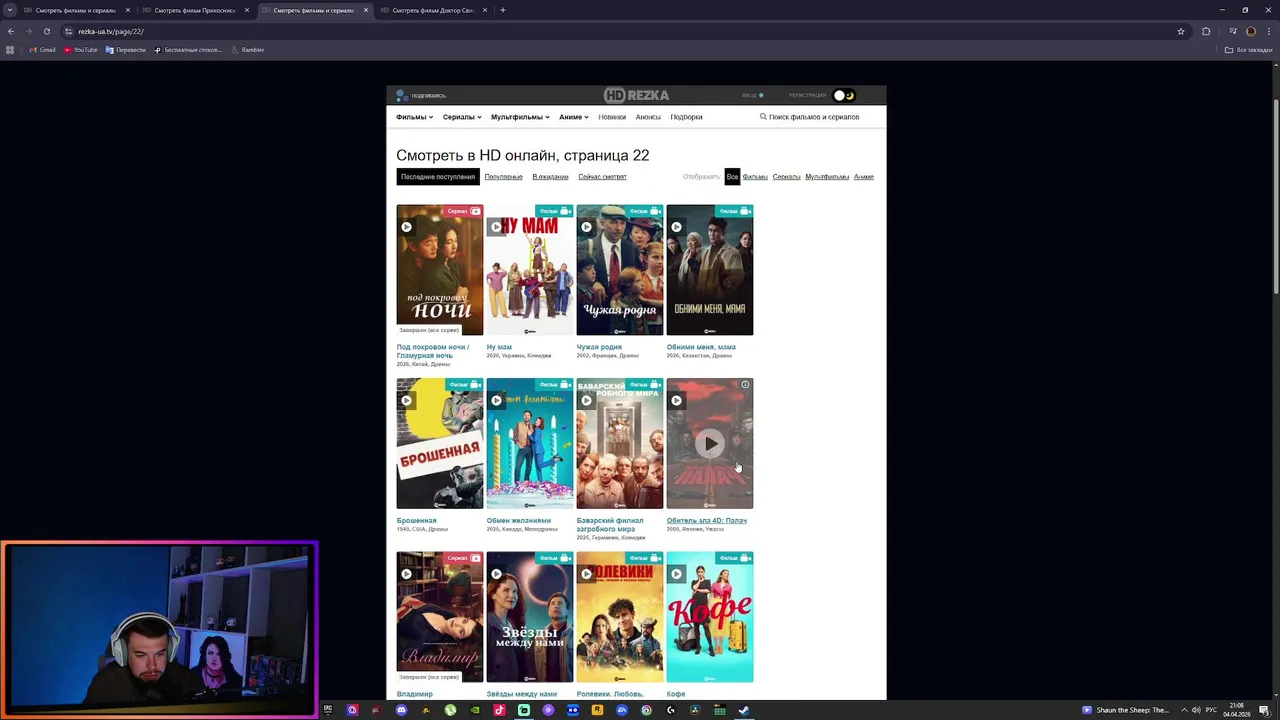Click the search magnifier icon

click(x=763, y=117)
